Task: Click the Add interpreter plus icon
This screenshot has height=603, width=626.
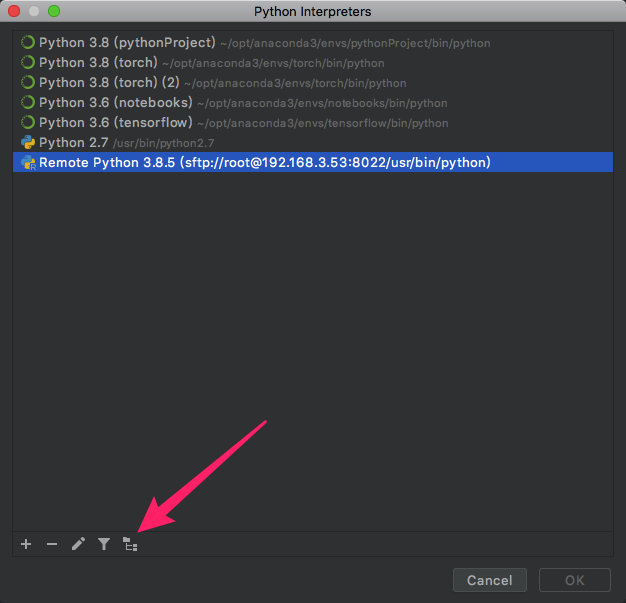Action: point(26,544)
